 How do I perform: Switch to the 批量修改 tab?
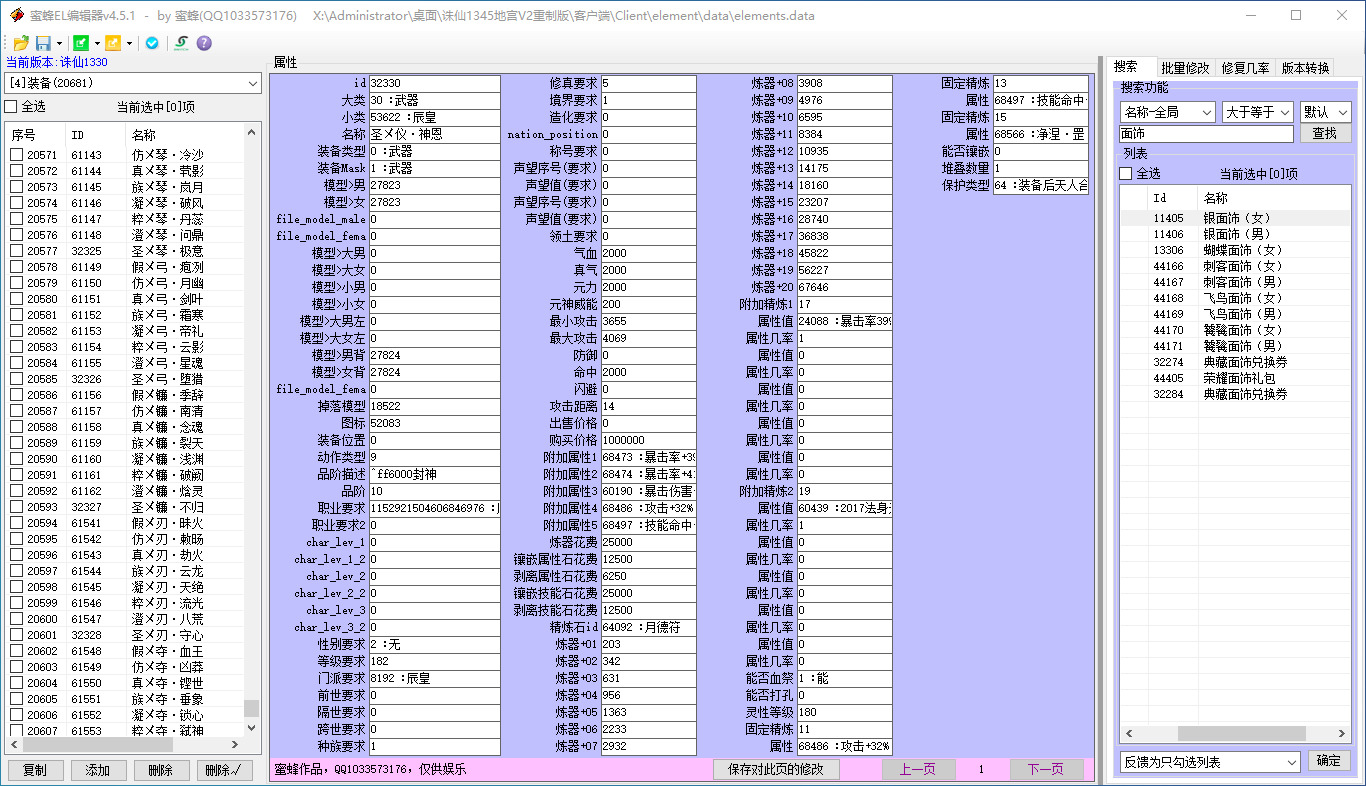coord(1185,68)
